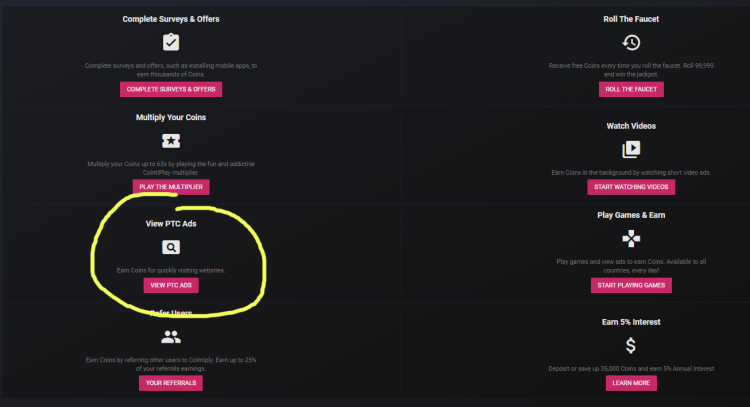
Task: Click the surveys and offers description text
Action: pos(171,70)
